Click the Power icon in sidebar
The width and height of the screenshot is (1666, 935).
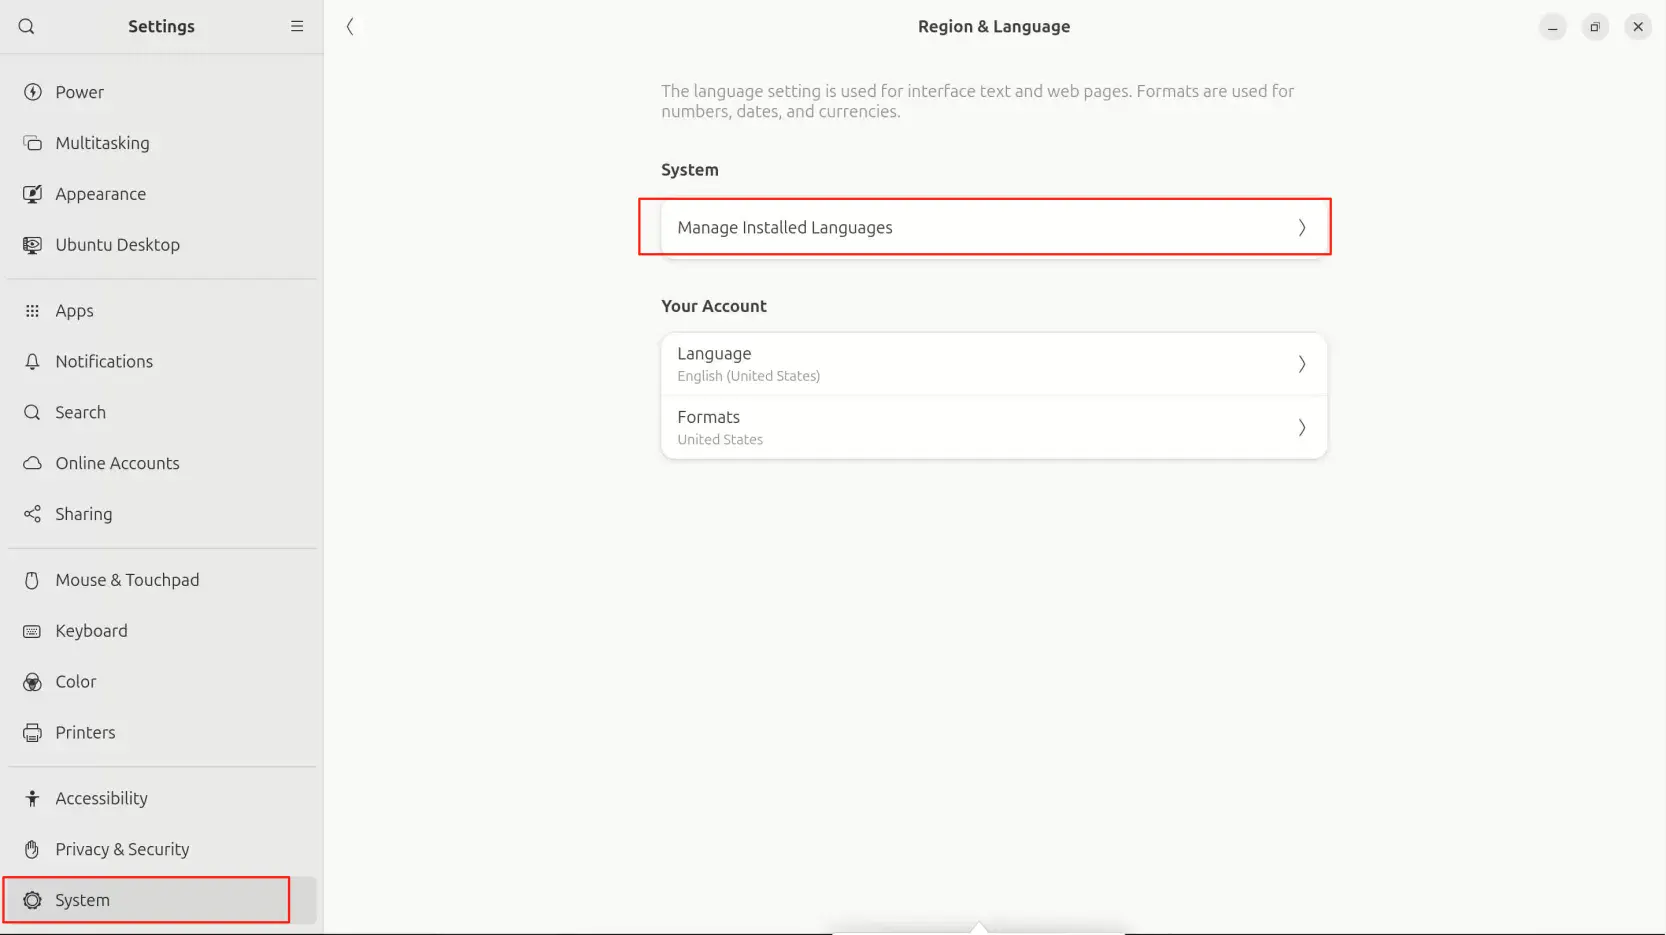click(33, 92)
